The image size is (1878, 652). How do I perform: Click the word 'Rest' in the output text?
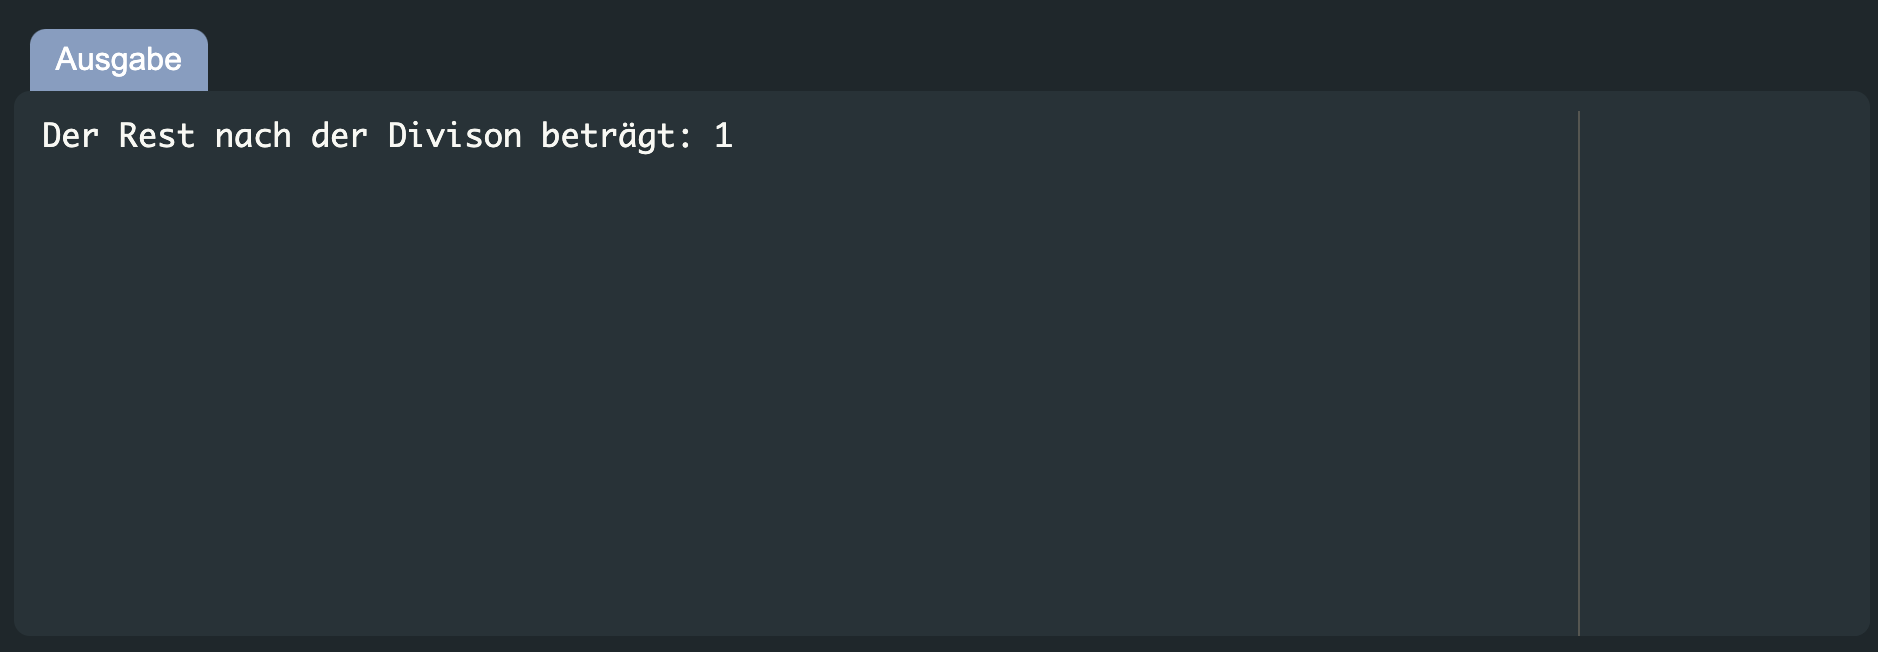[x=156, y=136]
